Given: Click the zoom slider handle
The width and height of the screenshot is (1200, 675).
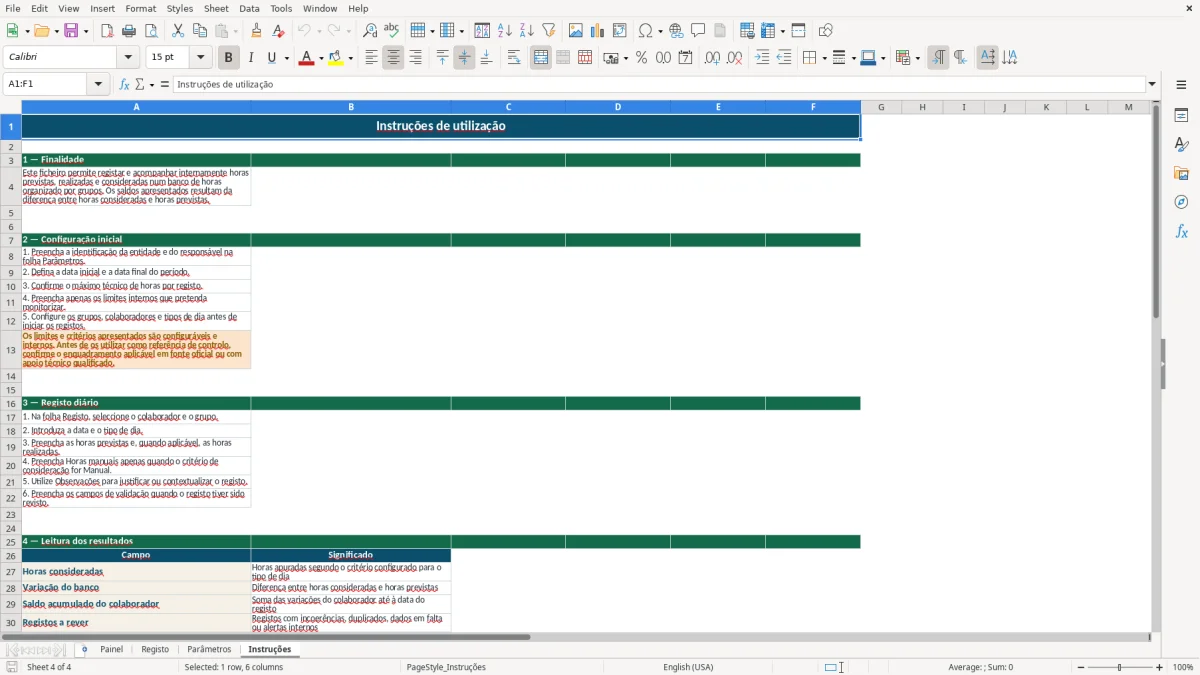Looking at the screenshot, I should click(1119, 667).
